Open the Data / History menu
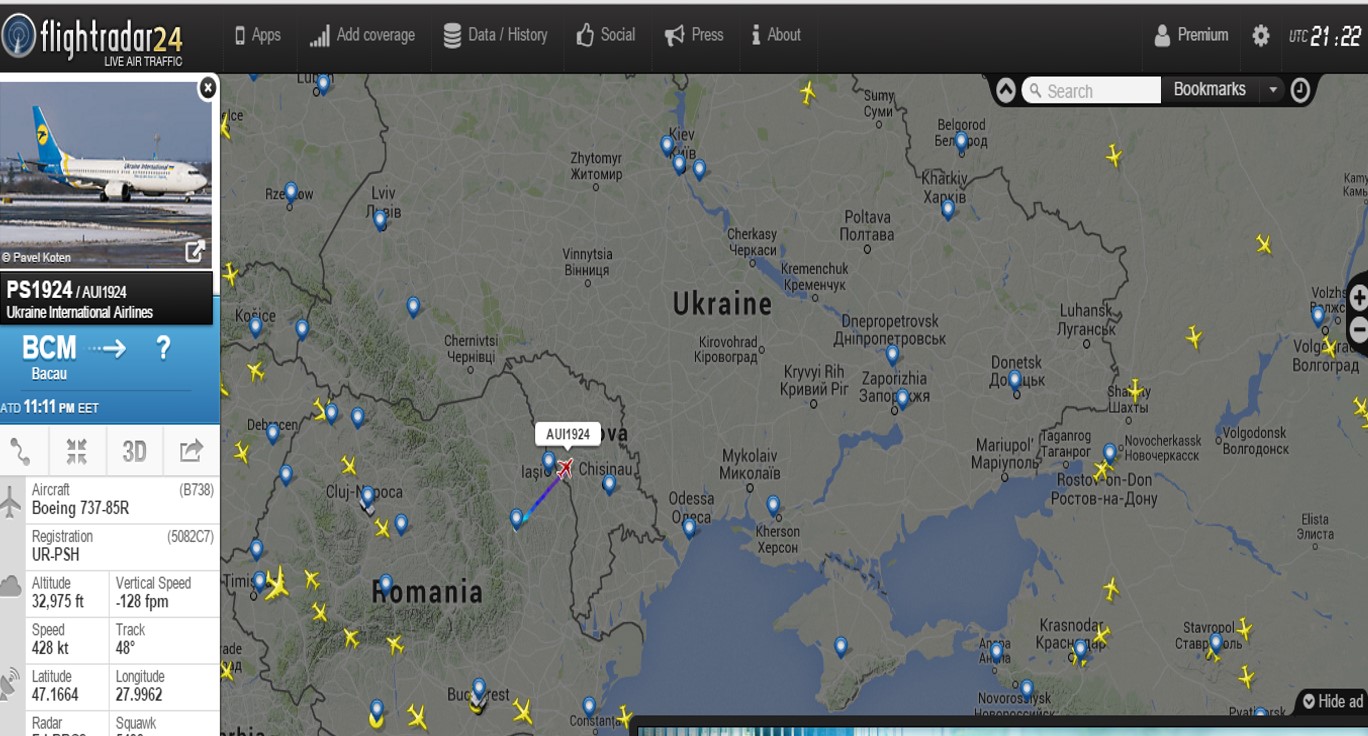Screen dimensions: 1368x736 pyautogui.click(x=495, y=35)
